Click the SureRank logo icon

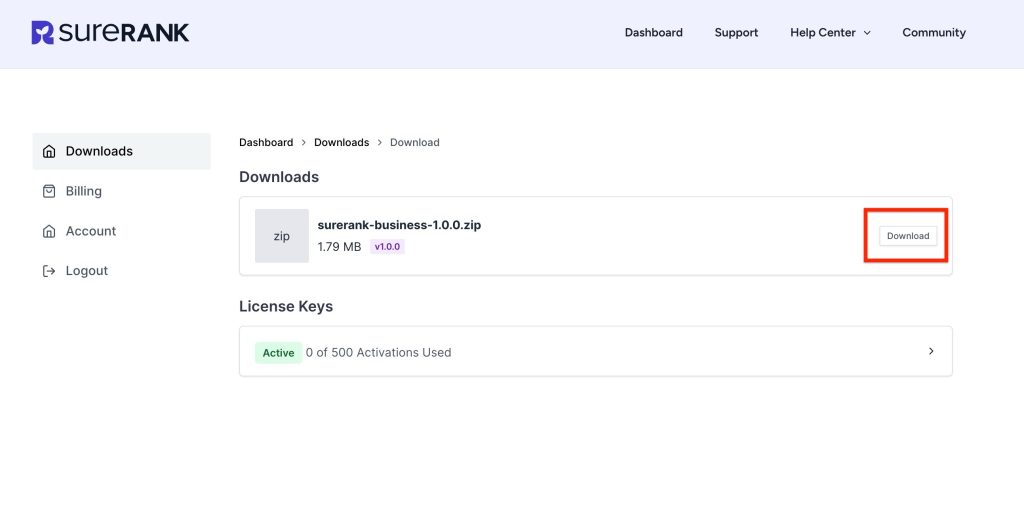point(43,33)
